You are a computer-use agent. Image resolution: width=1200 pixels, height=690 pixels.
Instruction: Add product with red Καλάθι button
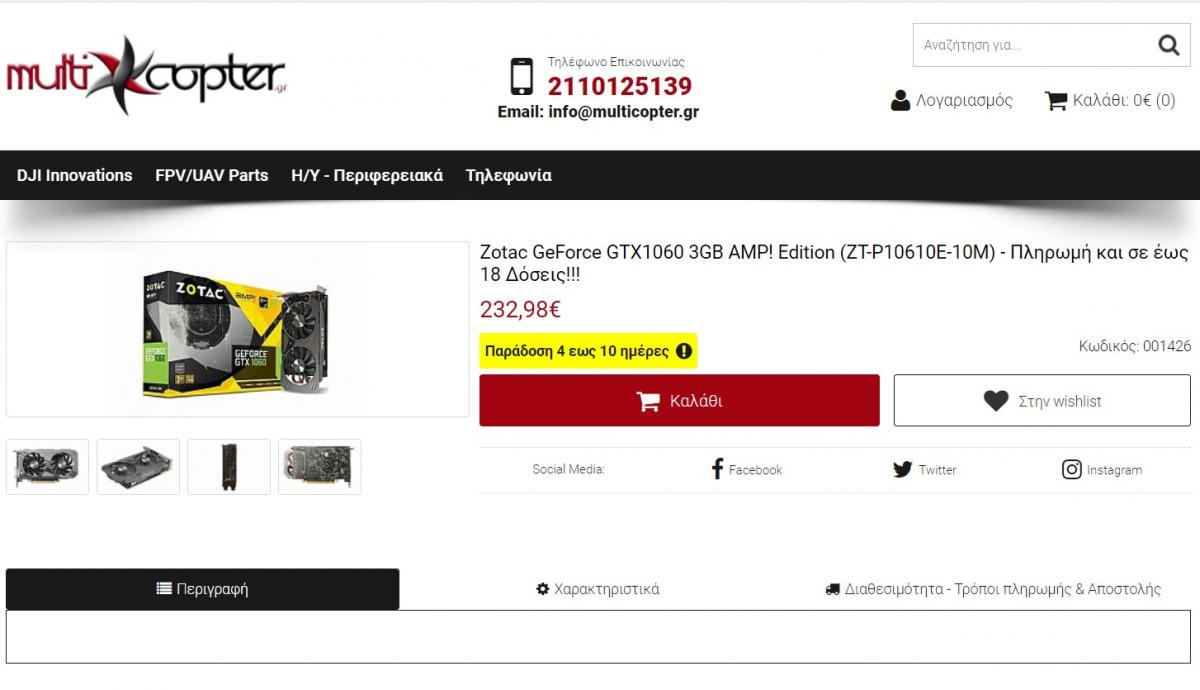click(679, 401)
